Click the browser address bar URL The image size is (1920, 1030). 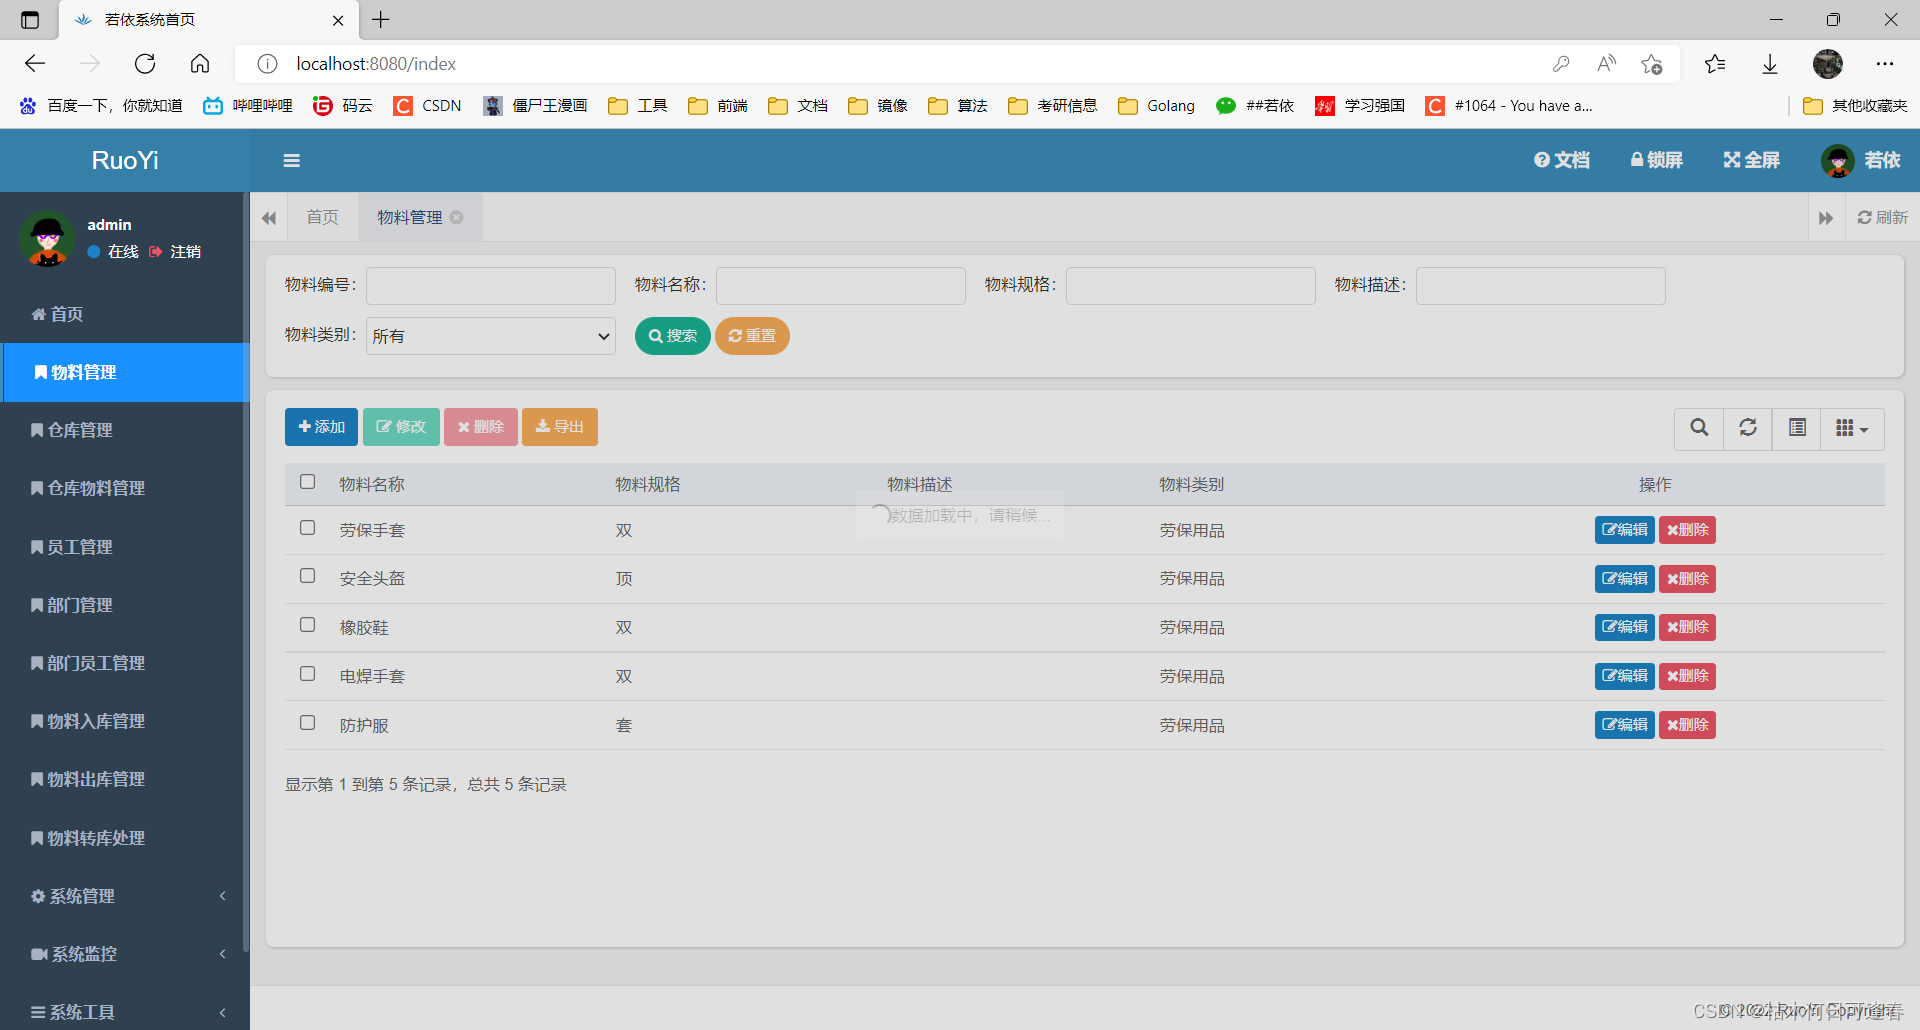click(376, 64)
